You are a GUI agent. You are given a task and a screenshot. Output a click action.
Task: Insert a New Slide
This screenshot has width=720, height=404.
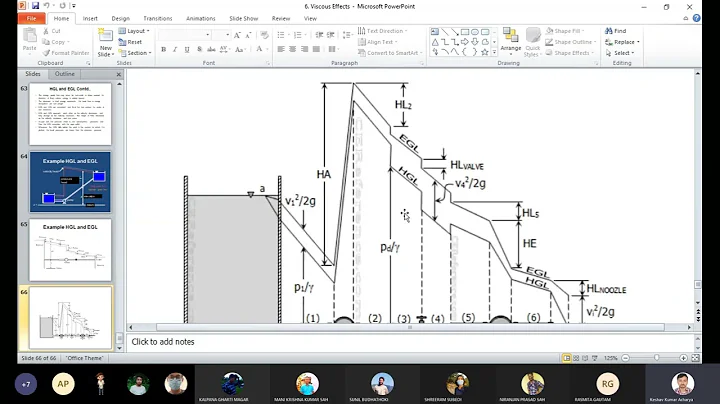[105, 43]
